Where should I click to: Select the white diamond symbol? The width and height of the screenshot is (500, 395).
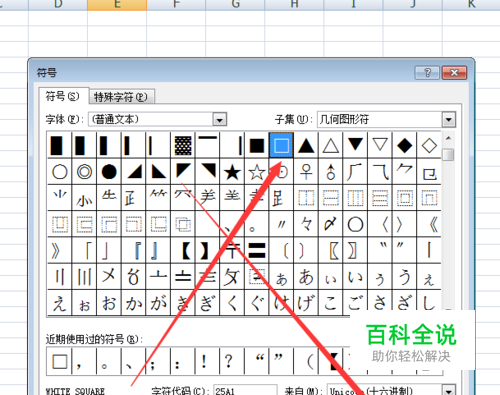click(x=429, y=146)
